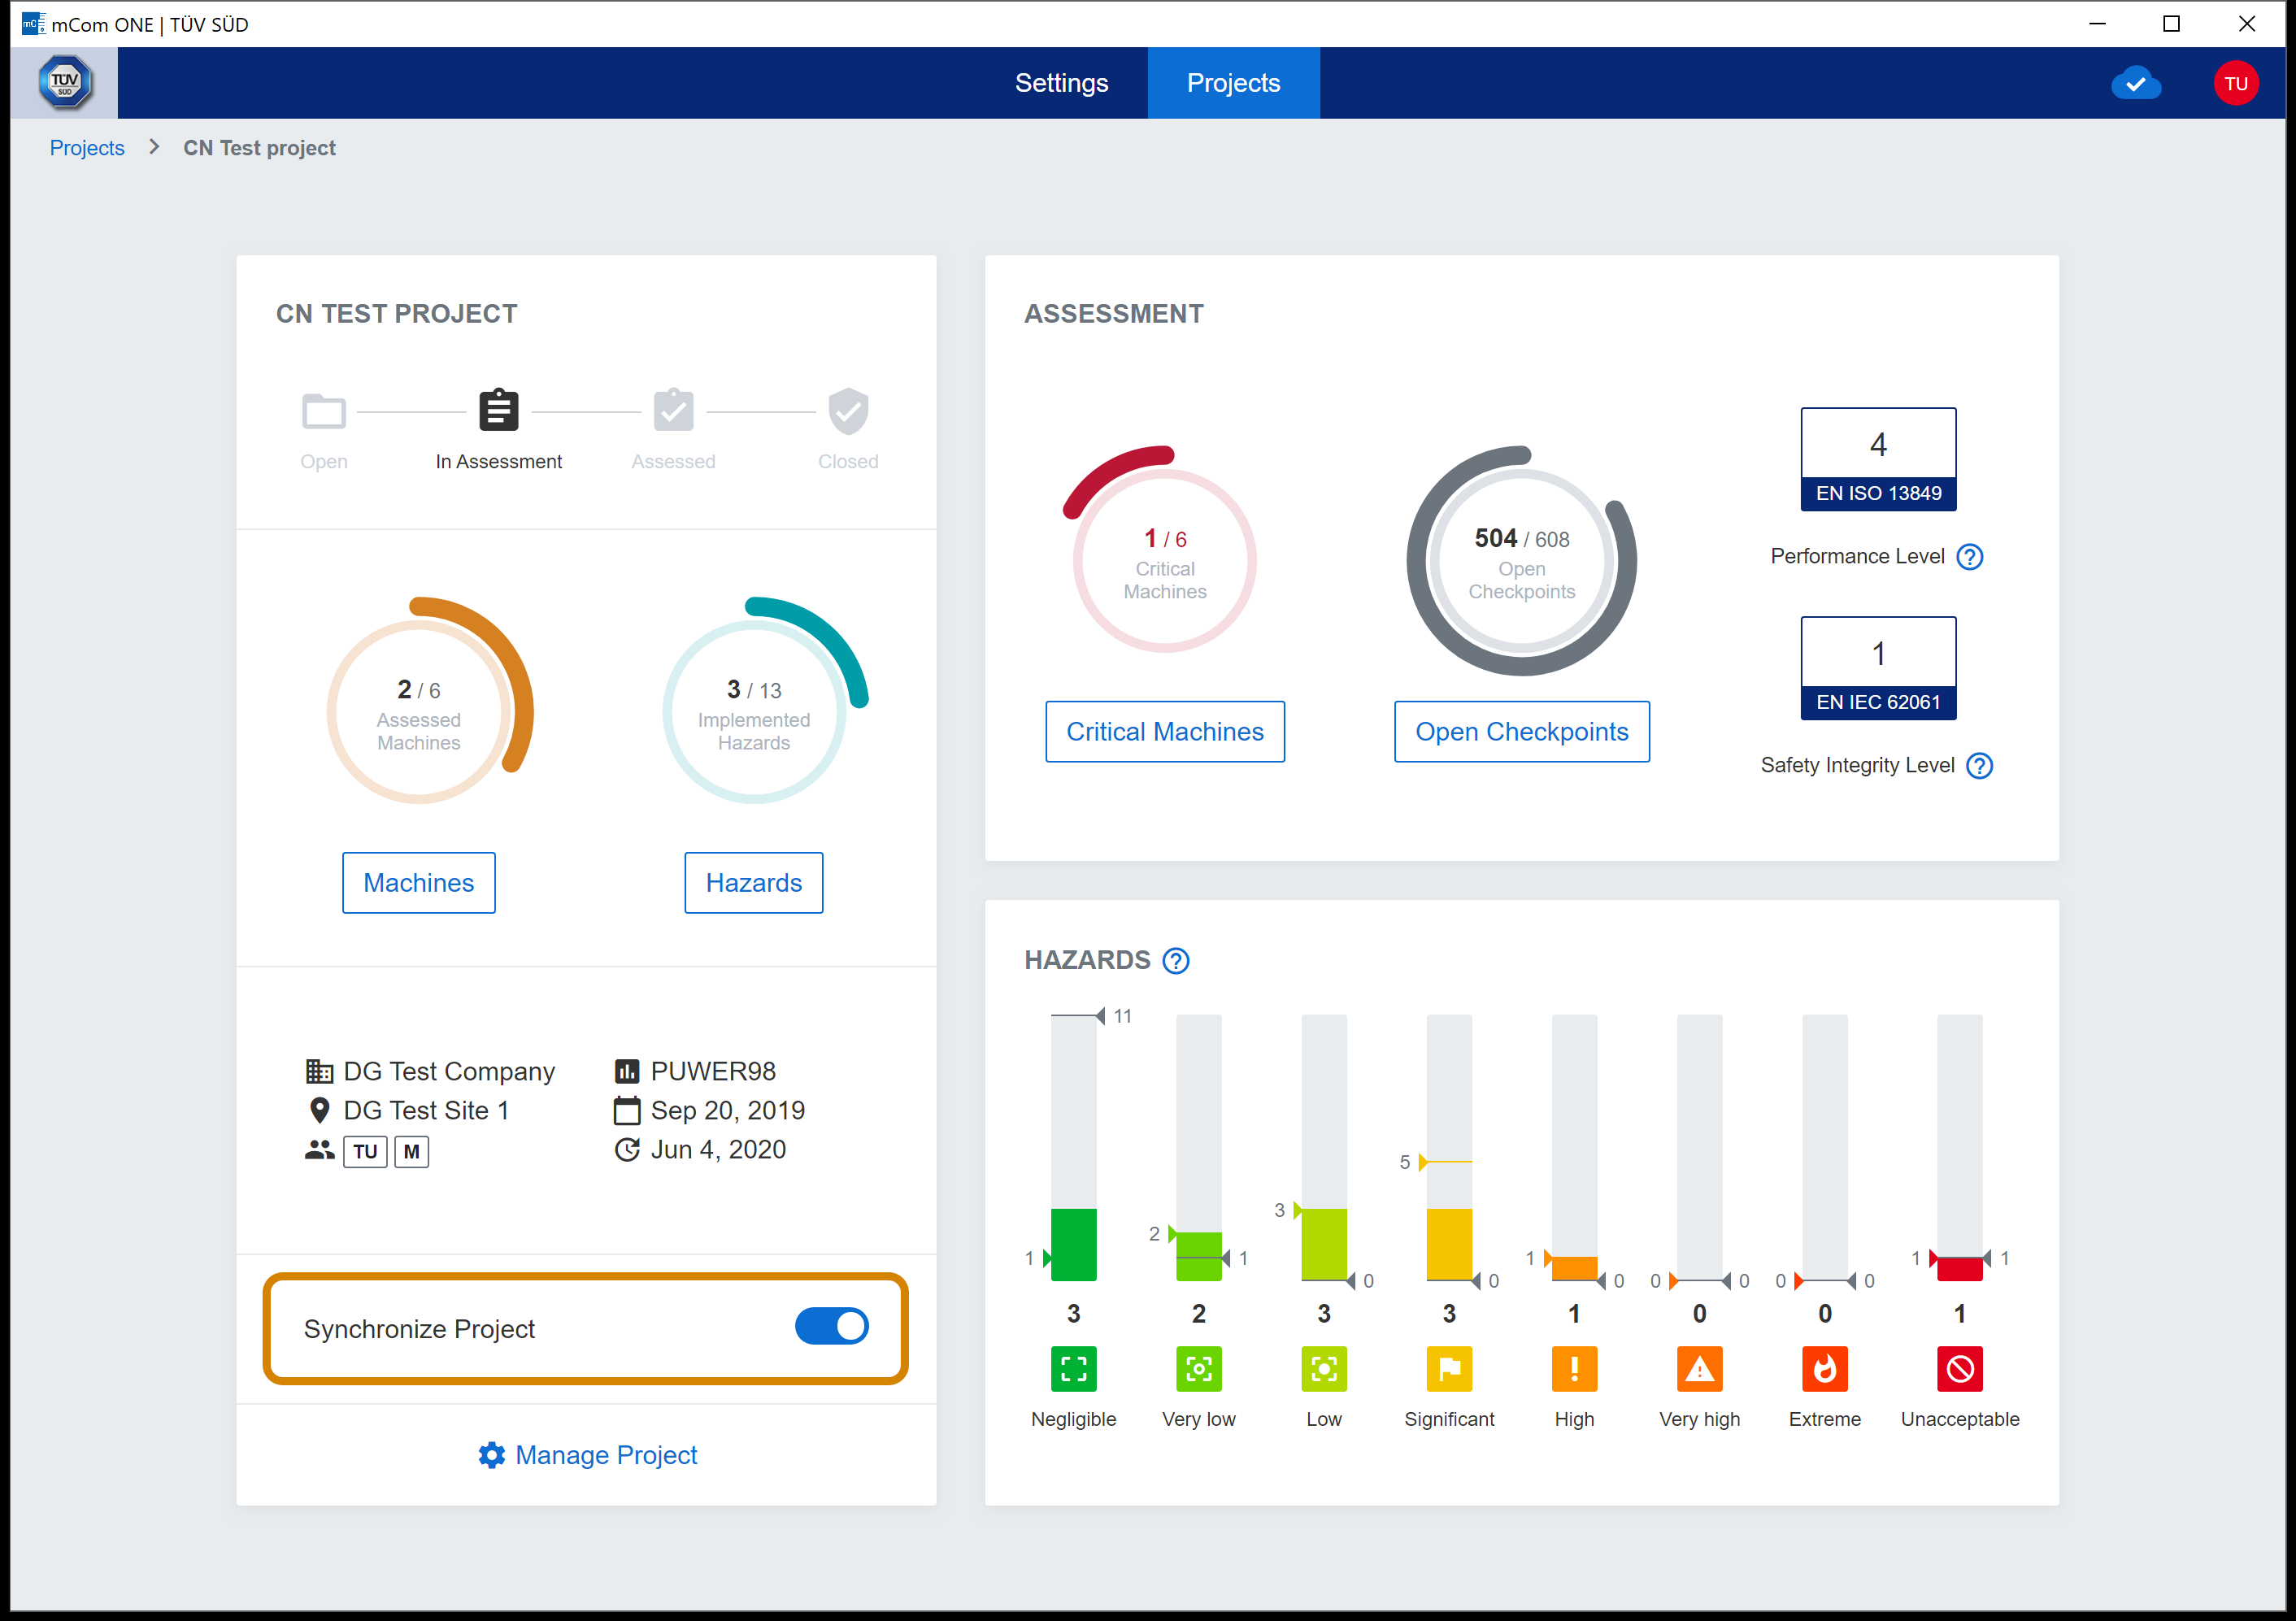This screenshot has height=1621, width=2296.
Task: Select the Unacceptable hazard icon
Action: (x=1959, y=1369)
